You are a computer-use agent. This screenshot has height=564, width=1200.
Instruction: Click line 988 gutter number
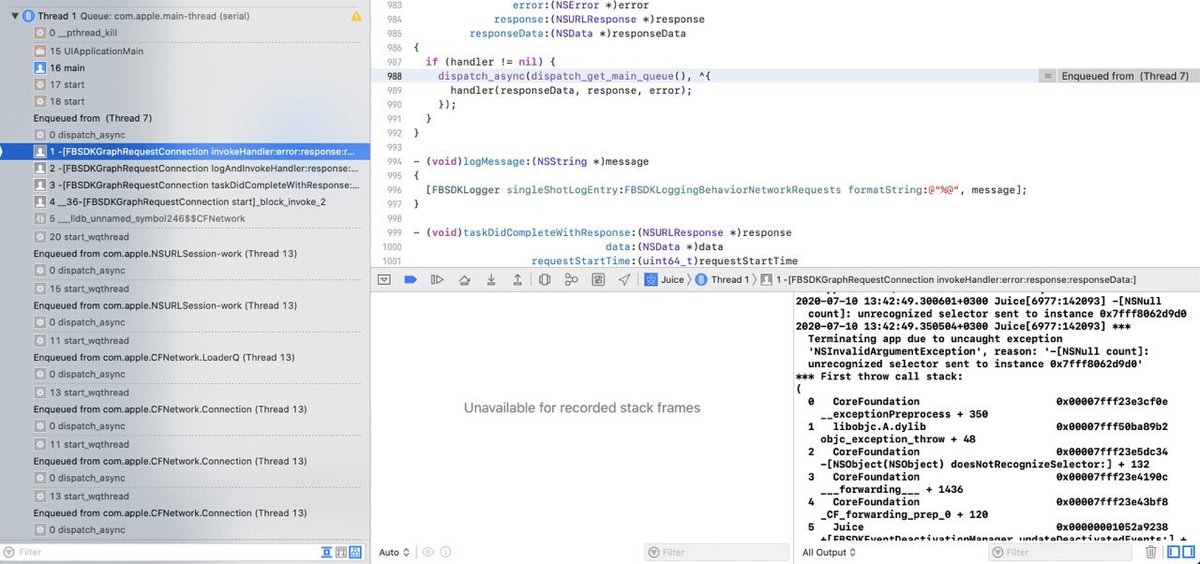pyautogui.click(x=394, y=76)
